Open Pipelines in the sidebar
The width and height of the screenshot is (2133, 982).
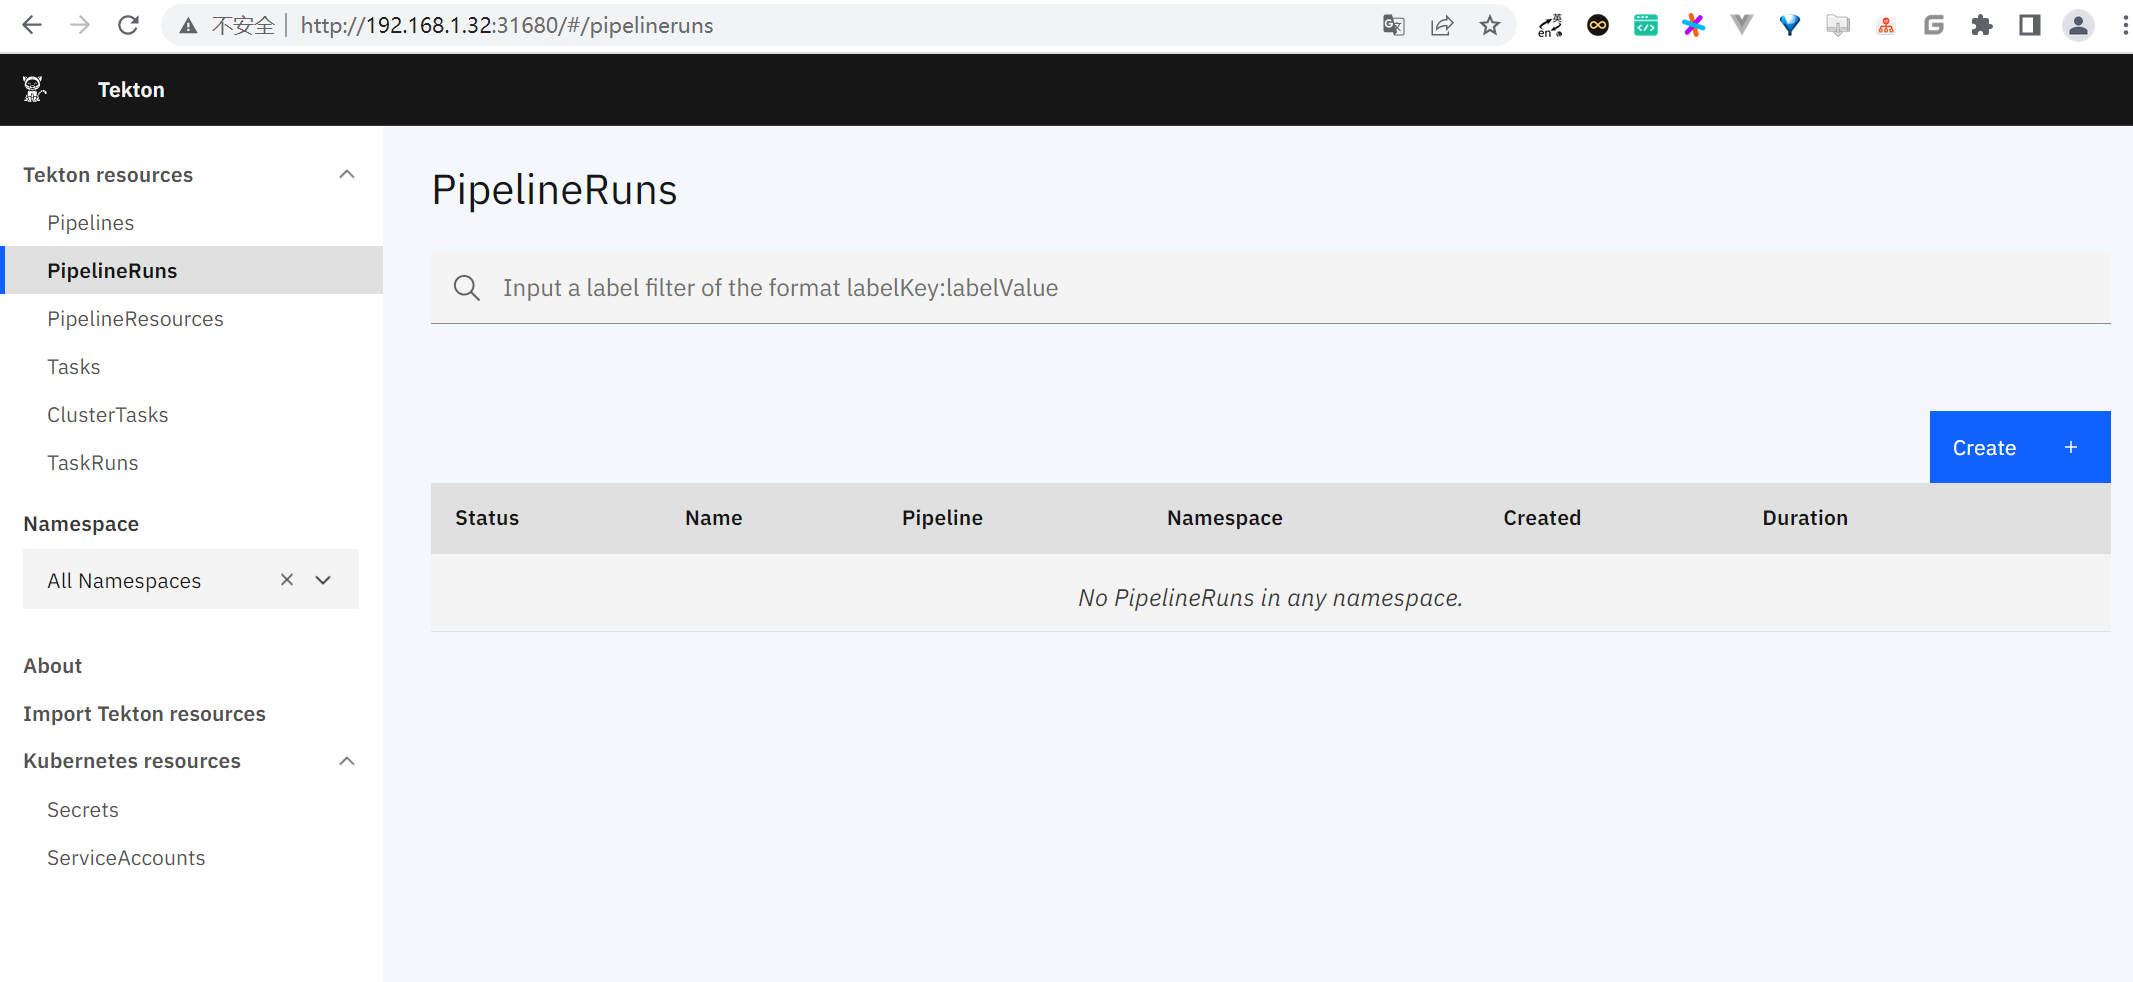pyautogui.click(x=91, y=222)
